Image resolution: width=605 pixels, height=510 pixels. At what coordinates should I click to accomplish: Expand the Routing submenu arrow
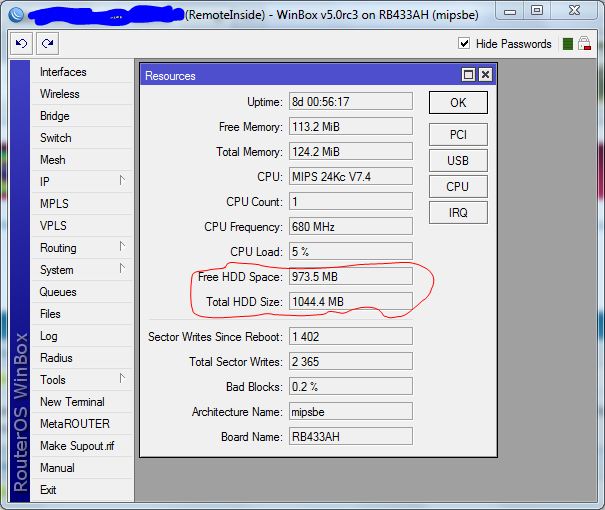(122, 247)
